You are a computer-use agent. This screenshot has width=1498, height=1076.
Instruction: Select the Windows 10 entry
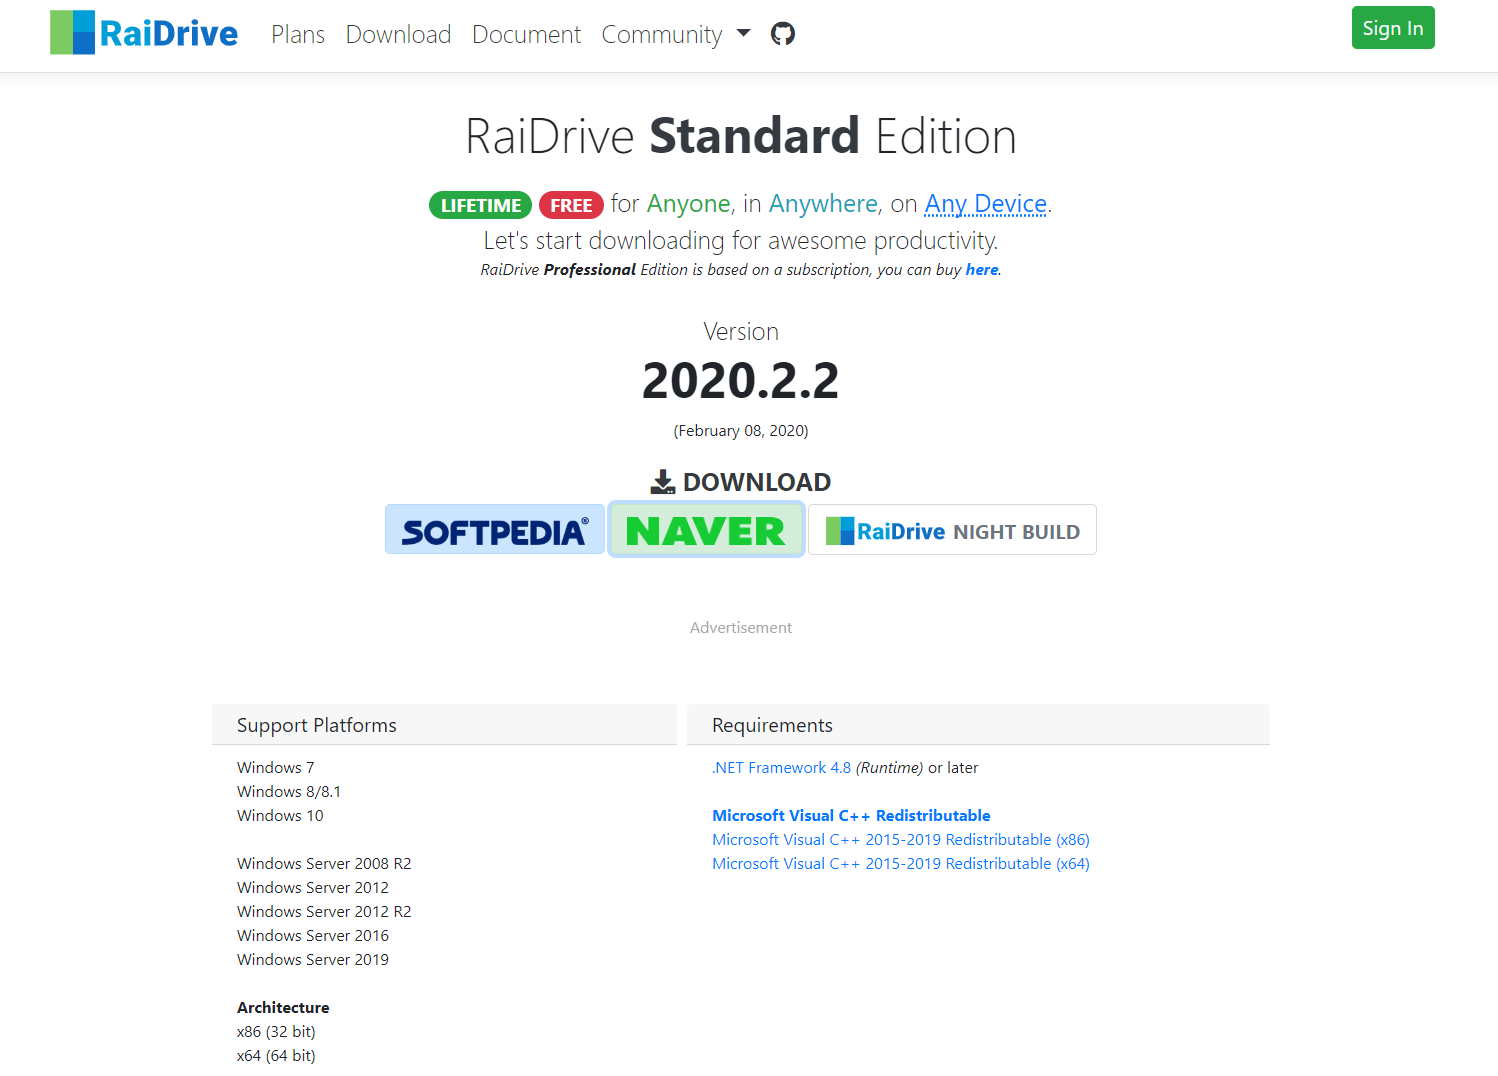pos(280,816)
